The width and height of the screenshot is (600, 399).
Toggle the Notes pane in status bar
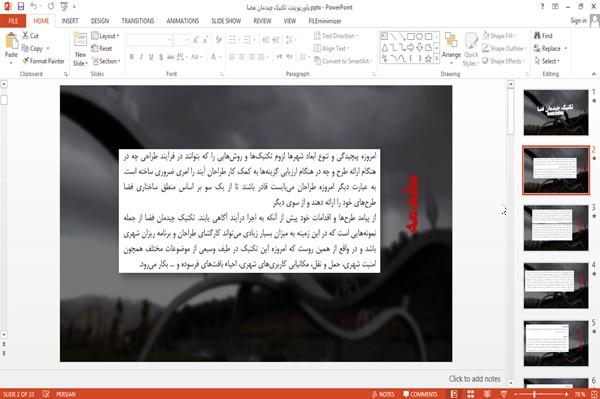(383, 394)
